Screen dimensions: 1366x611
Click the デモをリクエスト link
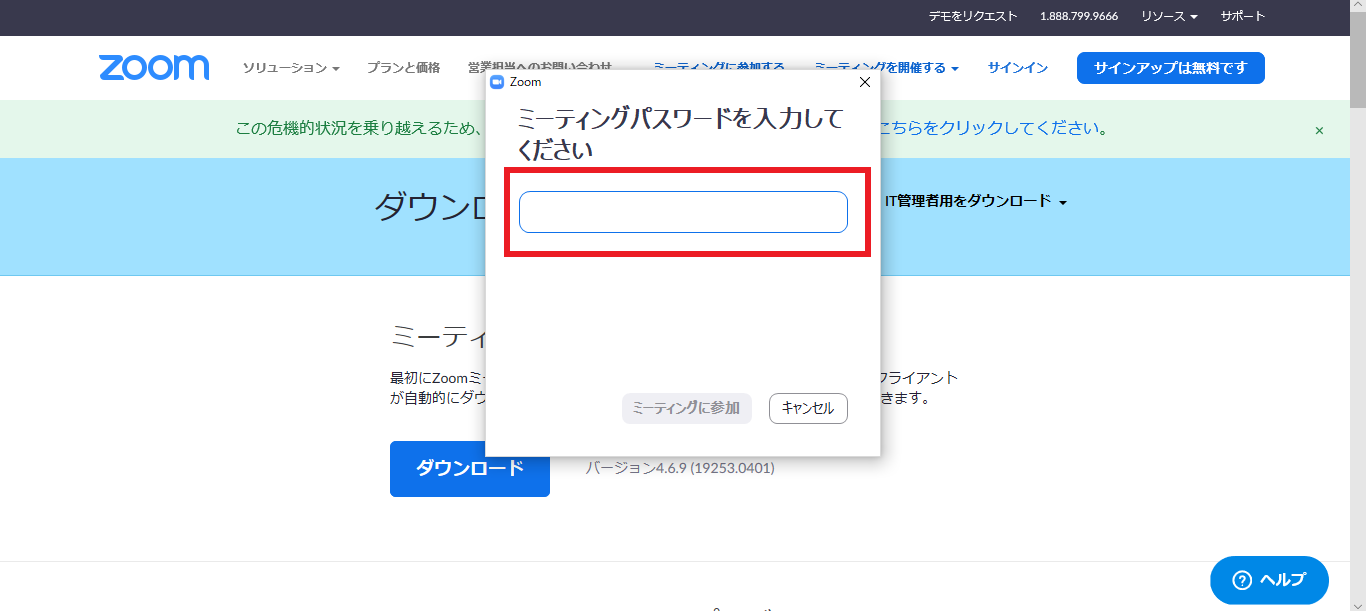click(x=972, y=16)
